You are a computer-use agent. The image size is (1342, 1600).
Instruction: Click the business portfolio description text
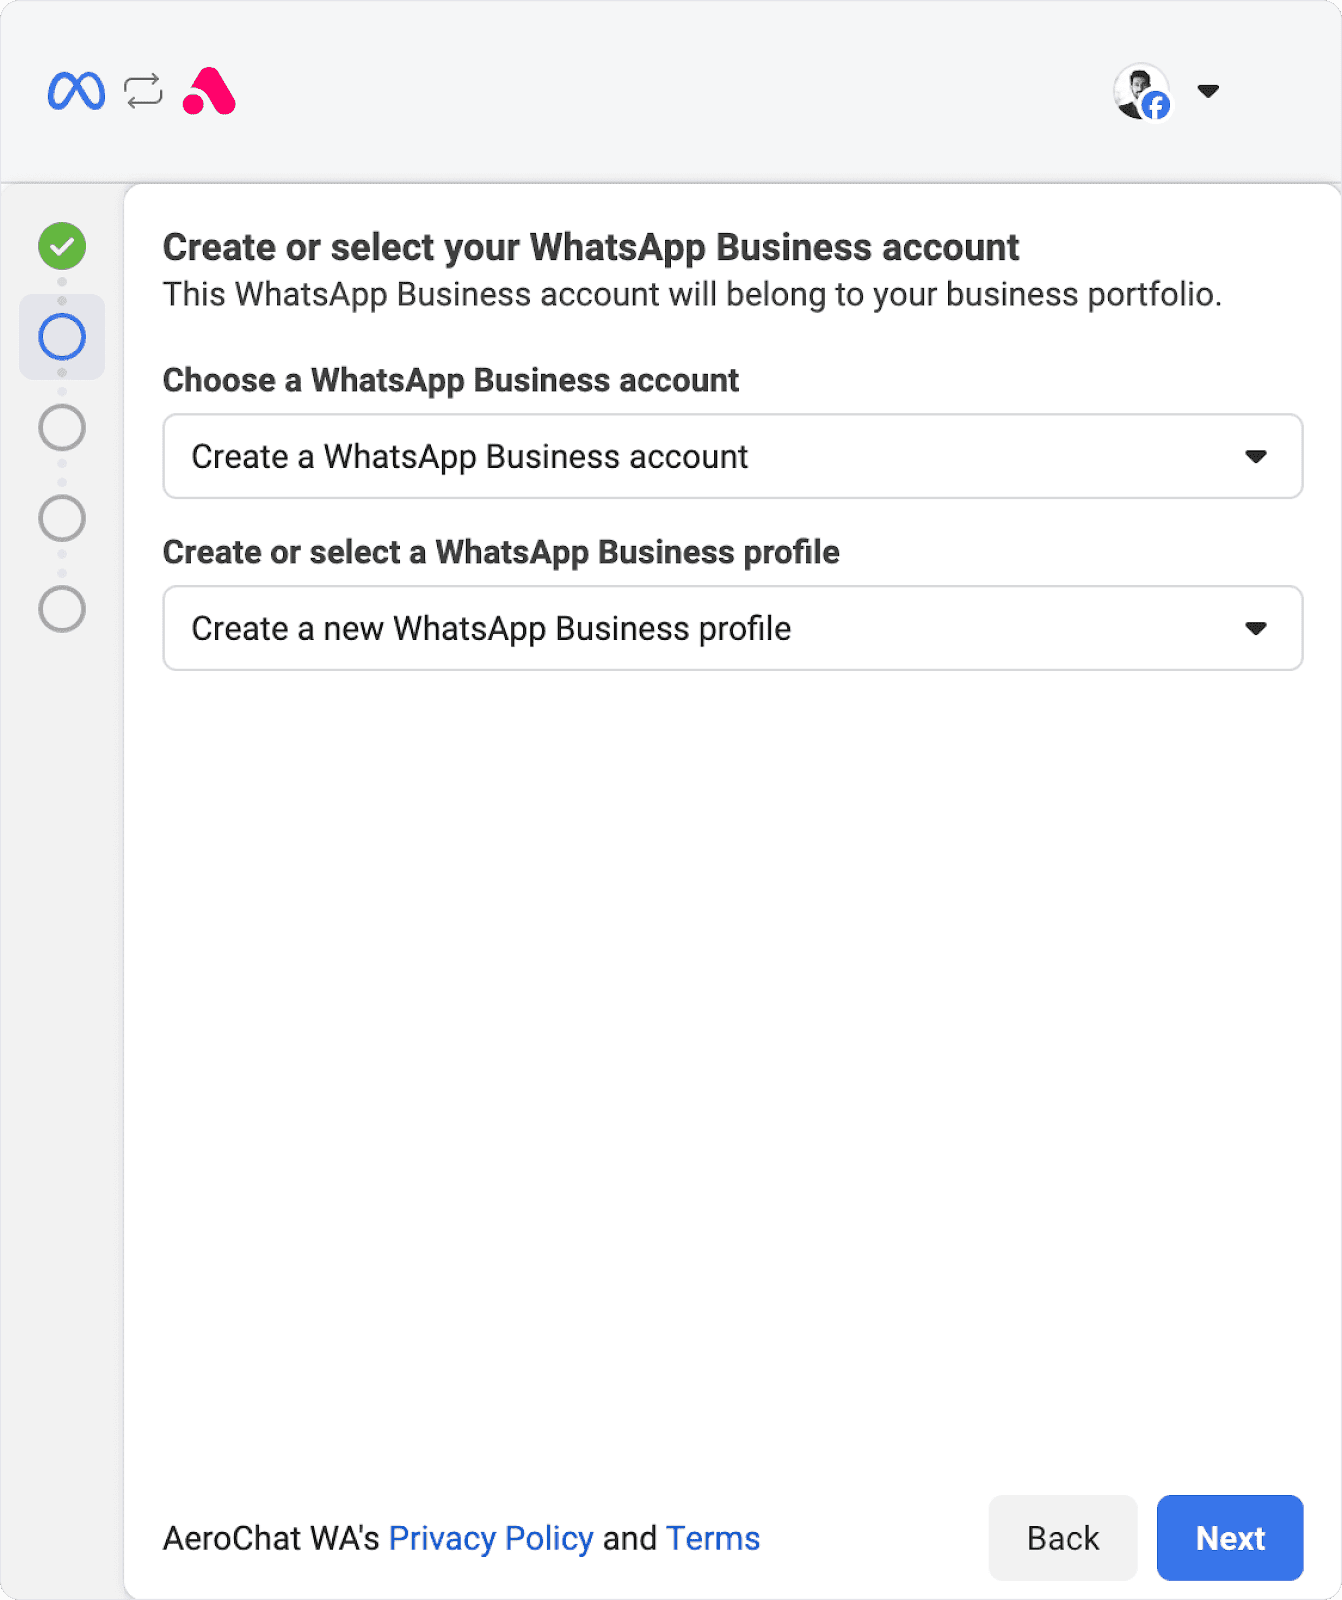(x=692, y=295)
